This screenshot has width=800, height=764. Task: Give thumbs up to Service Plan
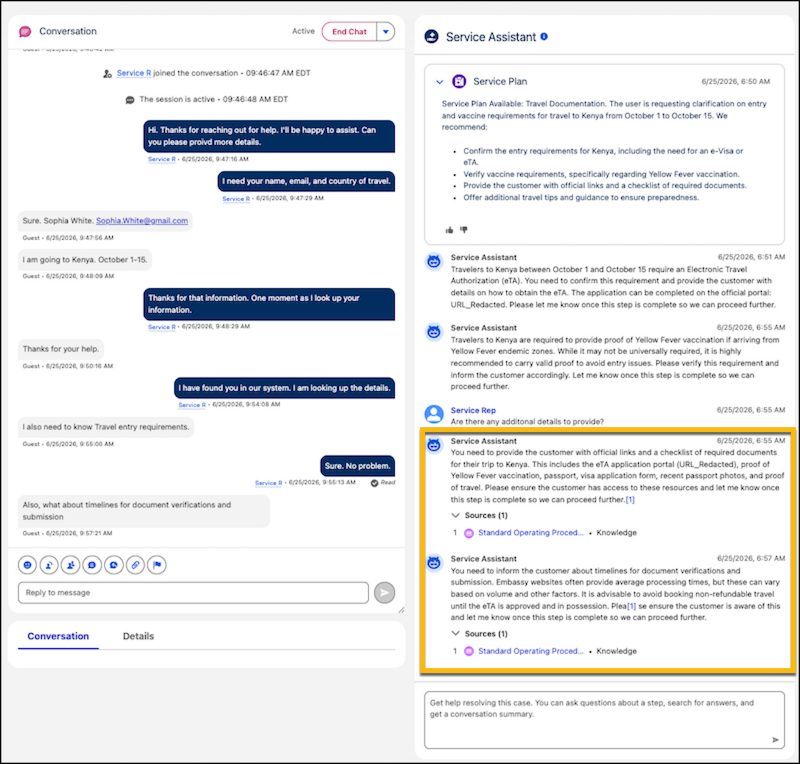coord(449,230)
